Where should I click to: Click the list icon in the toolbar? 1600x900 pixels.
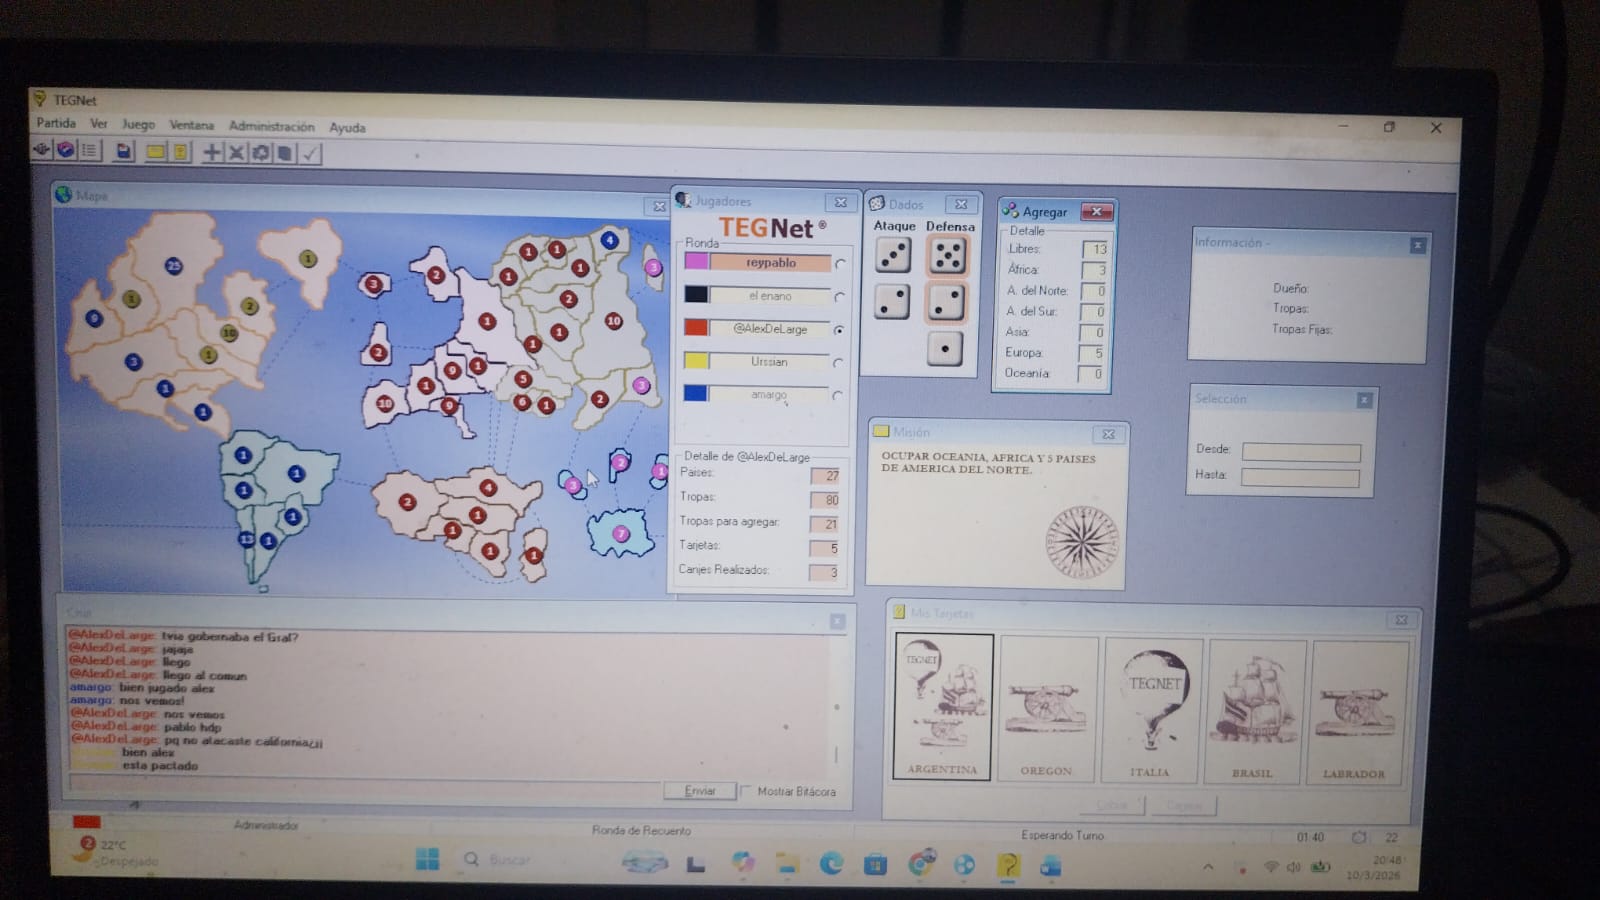(89, 150)
